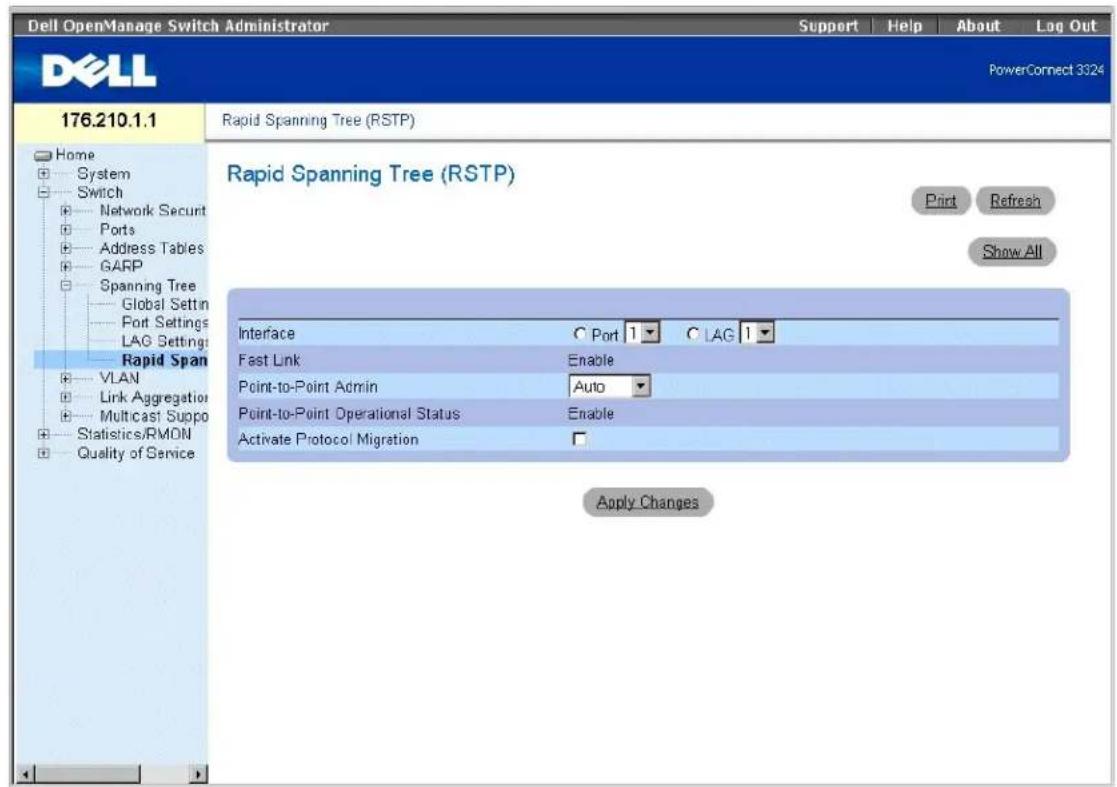The width and height of the screenshot is (1117, 787).
Task: Select the LAG interface radio button
Action: pos(692,333)
